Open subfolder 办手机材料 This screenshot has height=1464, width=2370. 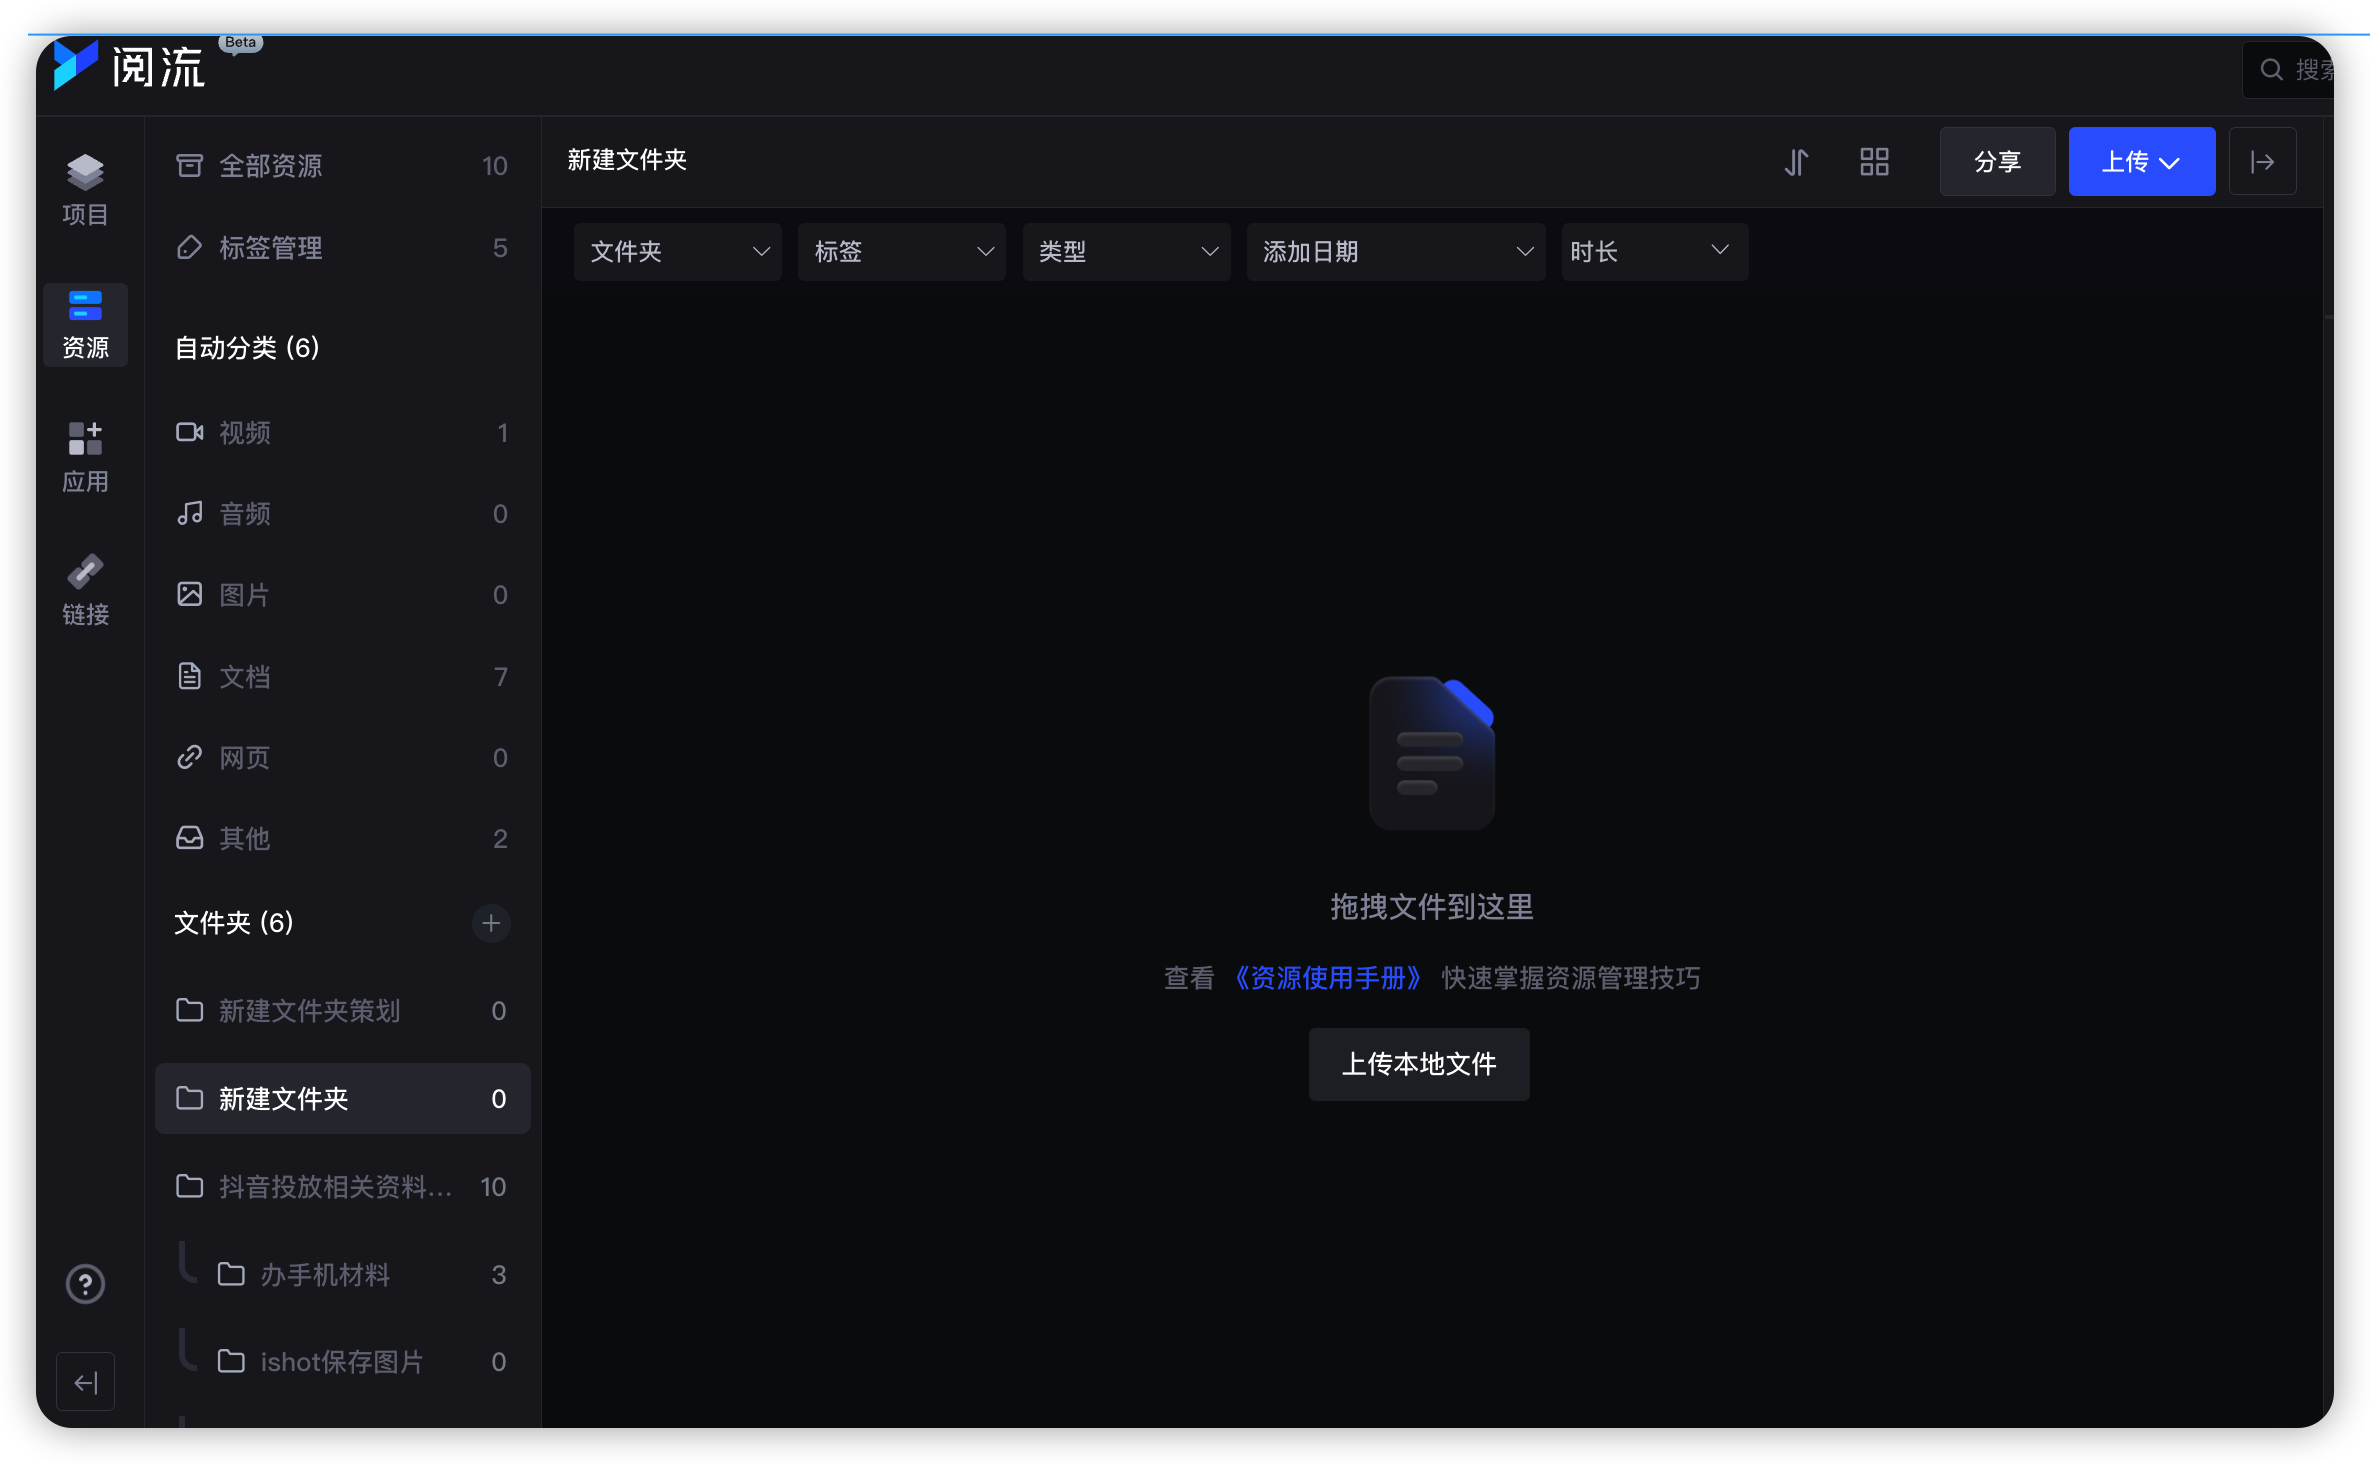click(342, 1275)
